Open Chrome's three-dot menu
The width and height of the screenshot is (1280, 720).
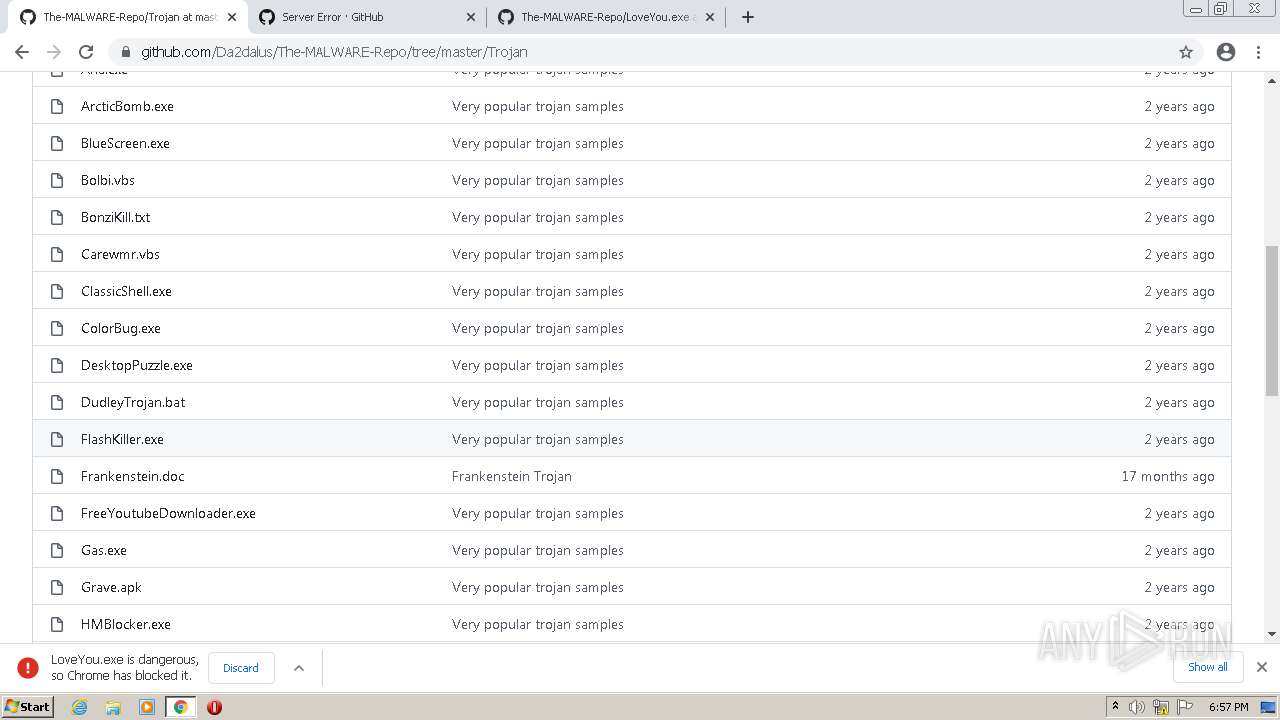[1258, 52]
